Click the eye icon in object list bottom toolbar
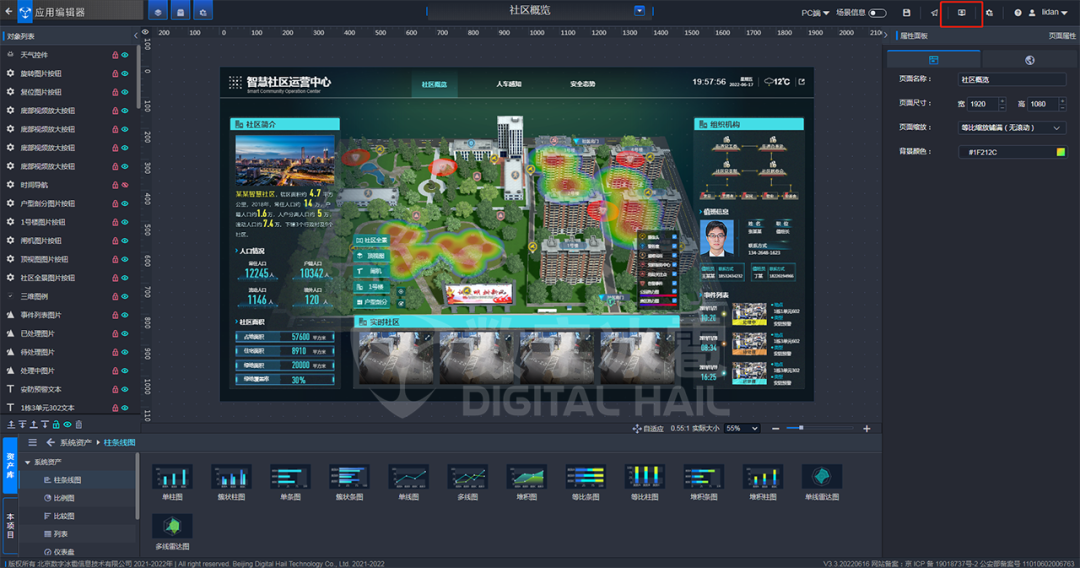The width and height of the screenshot is (1080, 568). point(68,425)
